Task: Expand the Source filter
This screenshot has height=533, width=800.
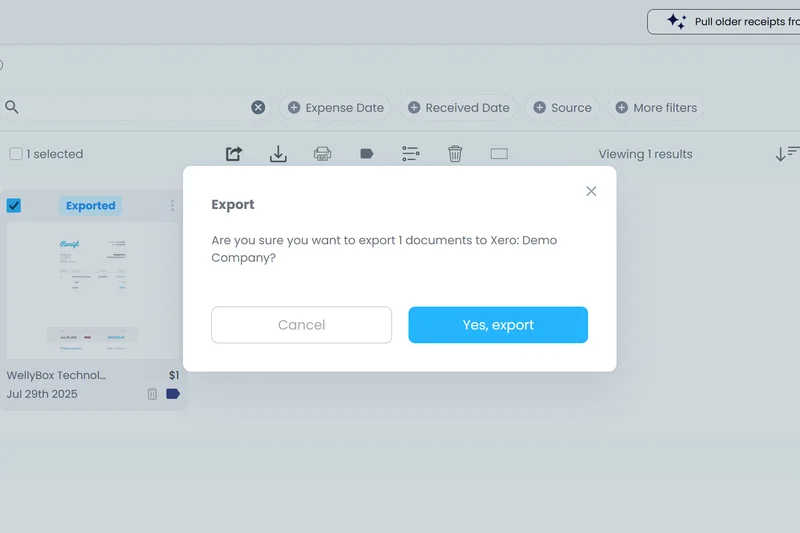Action: (x=562, y=108)
